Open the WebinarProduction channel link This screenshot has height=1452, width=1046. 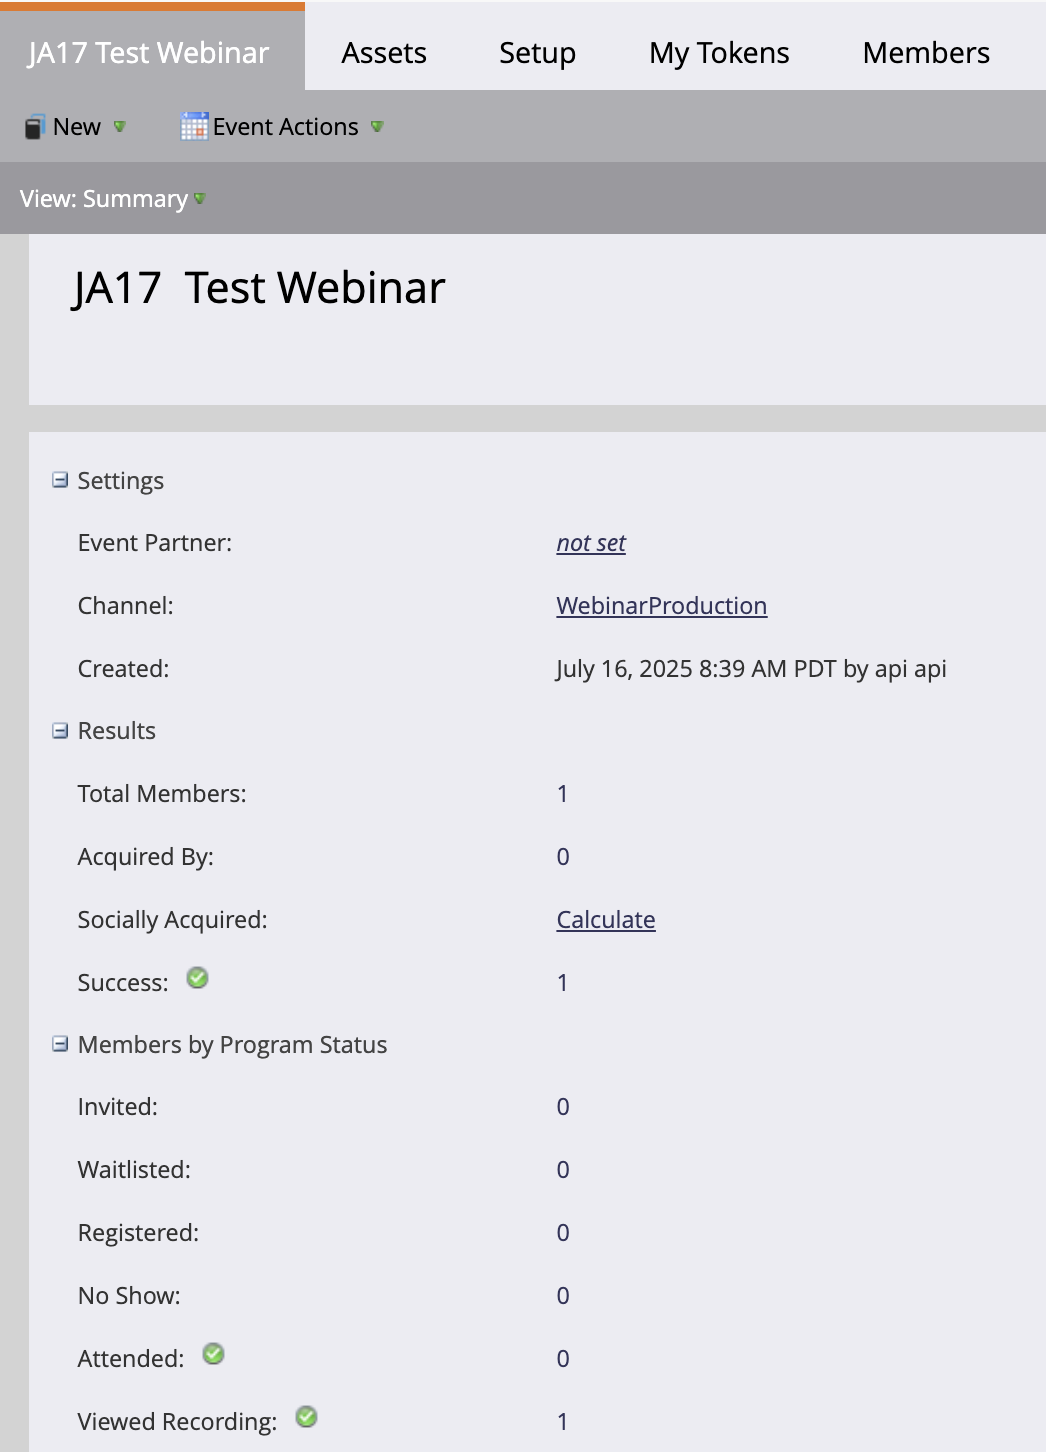[661, 606]
